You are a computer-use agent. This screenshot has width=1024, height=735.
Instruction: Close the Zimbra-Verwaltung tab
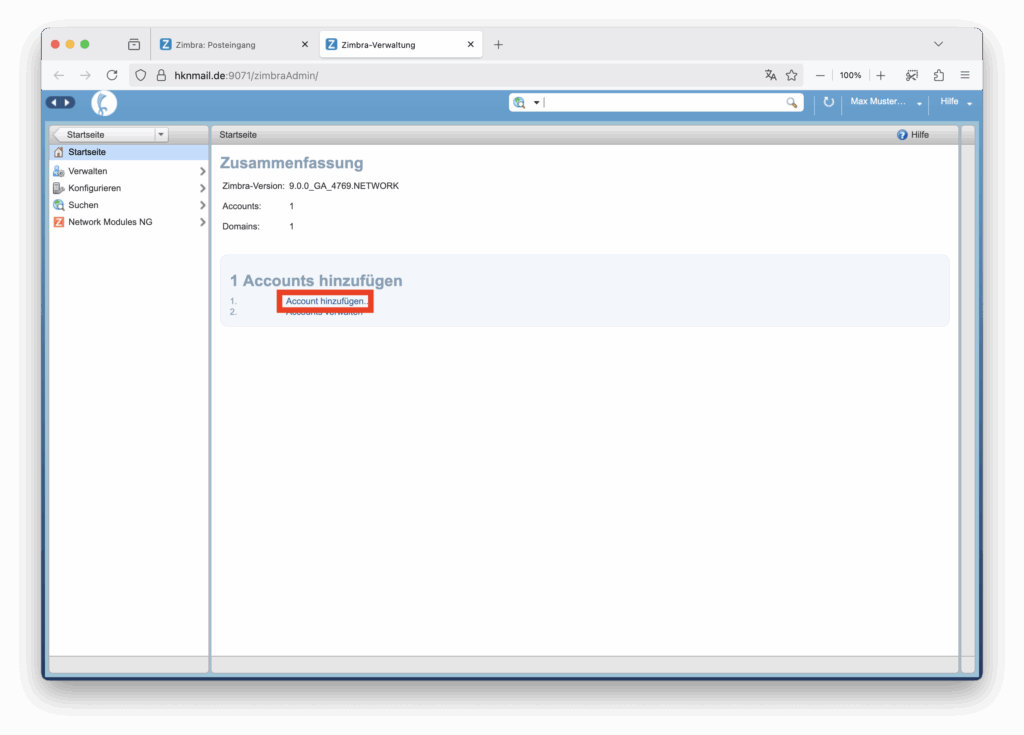pos(470,44)
